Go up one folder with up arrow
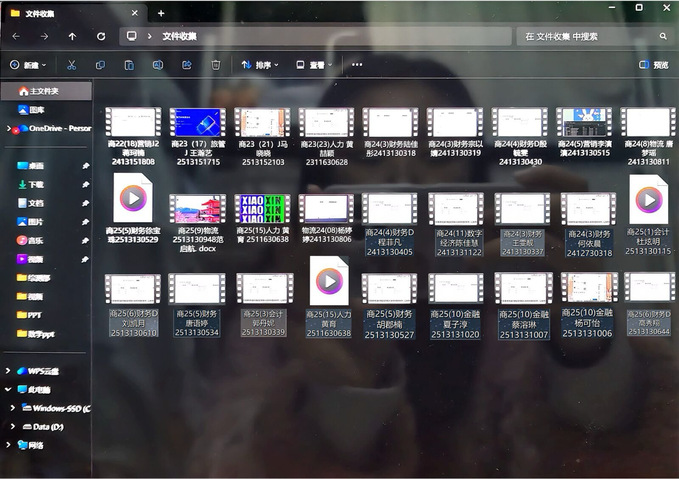Screen dimensions: 679x479 [72, 36]
